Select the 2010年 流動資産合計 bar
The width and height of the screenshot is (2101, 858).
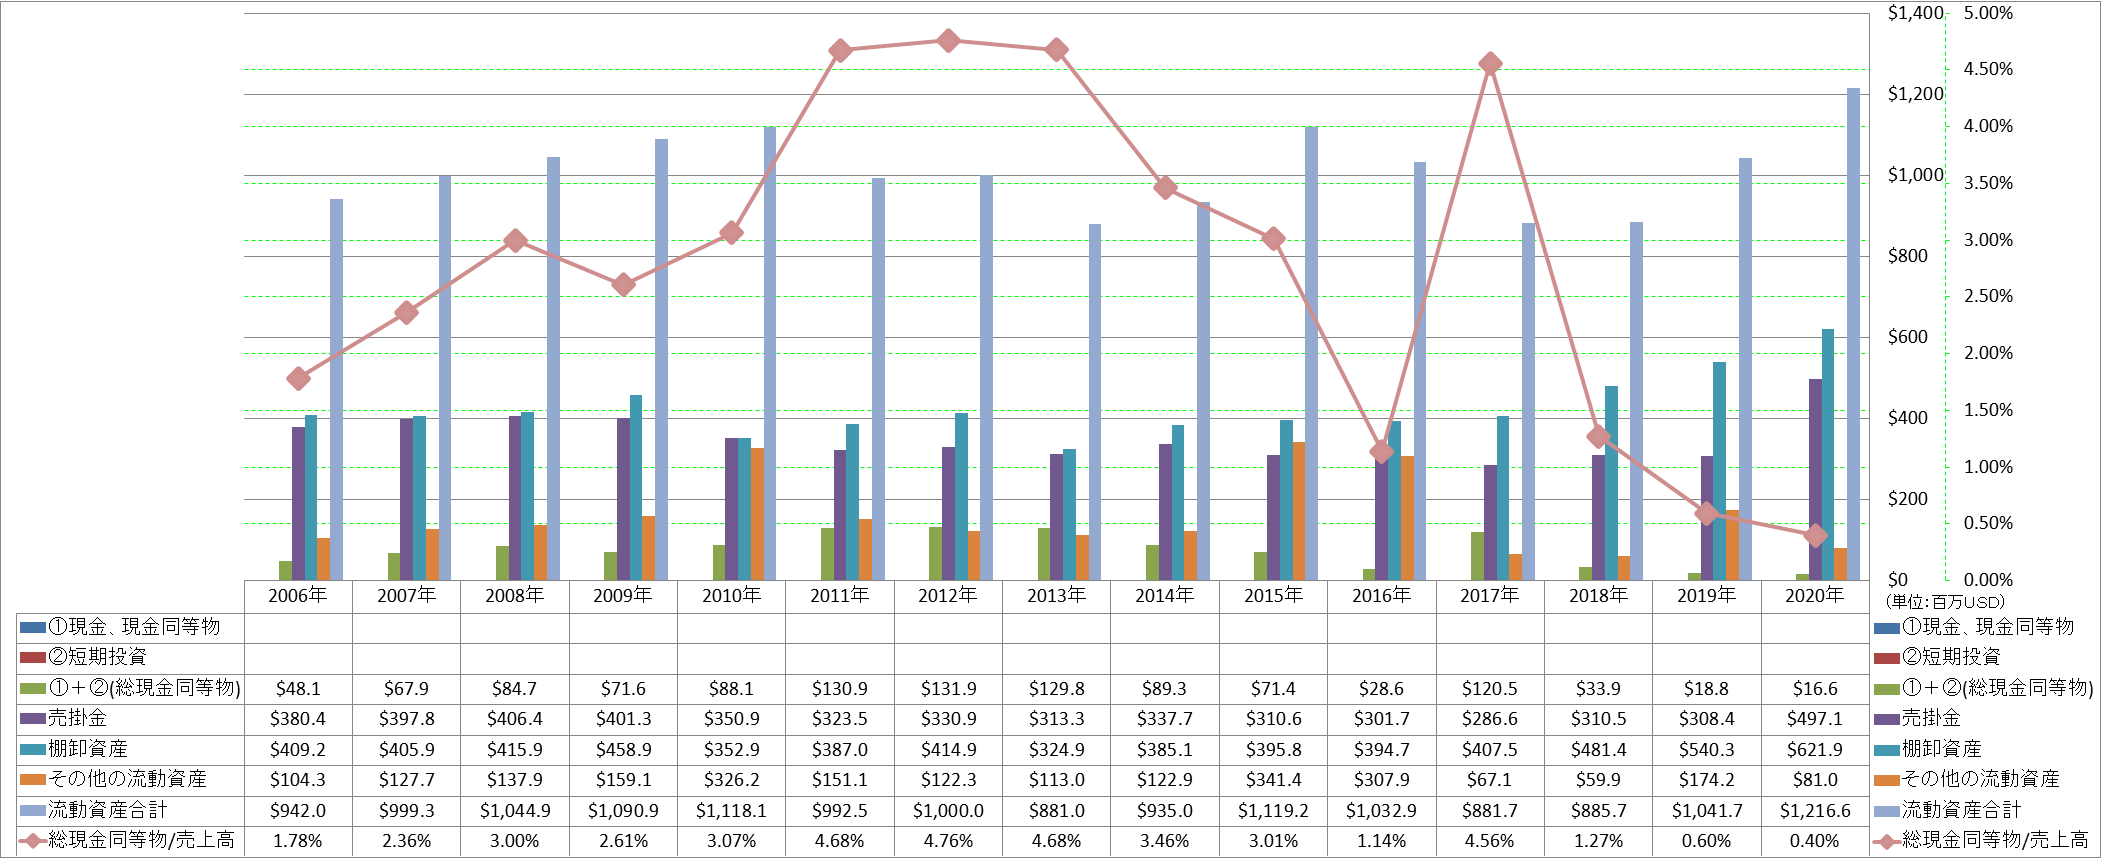click(x=770, y=354)
